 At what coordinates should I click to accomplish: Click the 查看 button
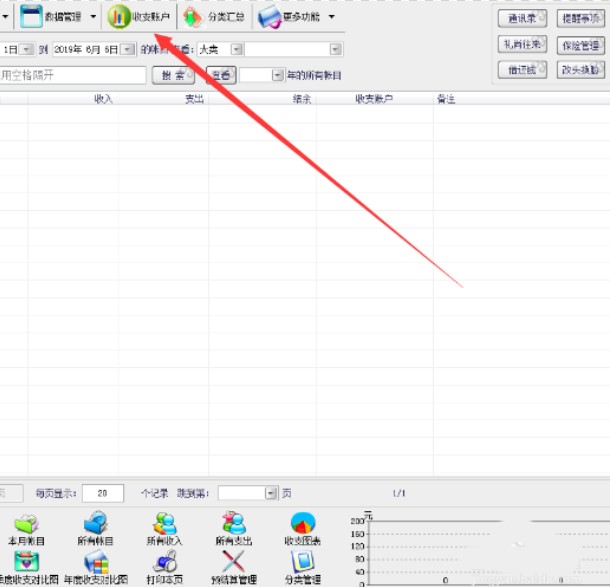221,75
